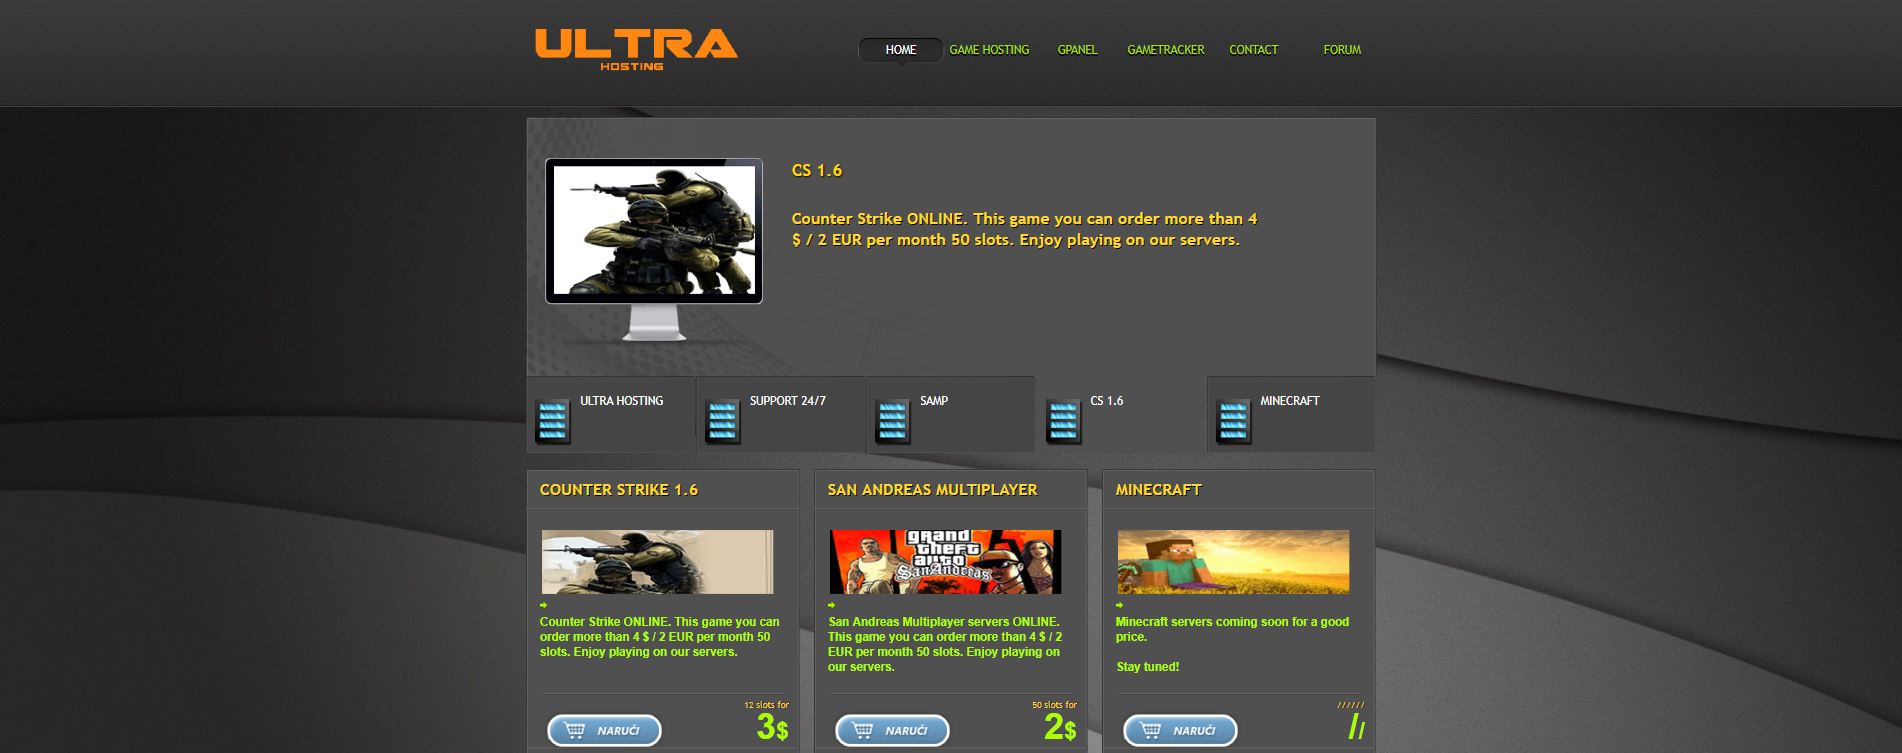Click NARUČI button under Counter Strike

point(604,730)
